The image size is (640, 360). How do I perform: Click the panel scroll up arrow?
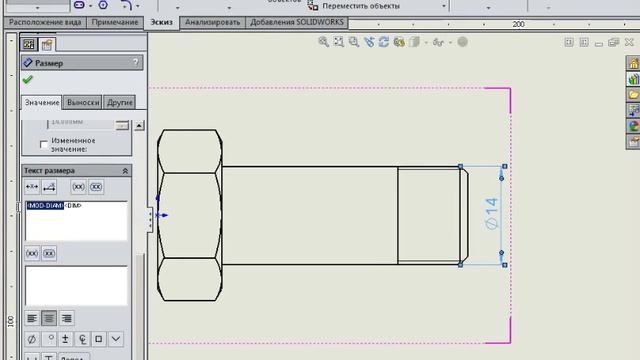[139, 125]
